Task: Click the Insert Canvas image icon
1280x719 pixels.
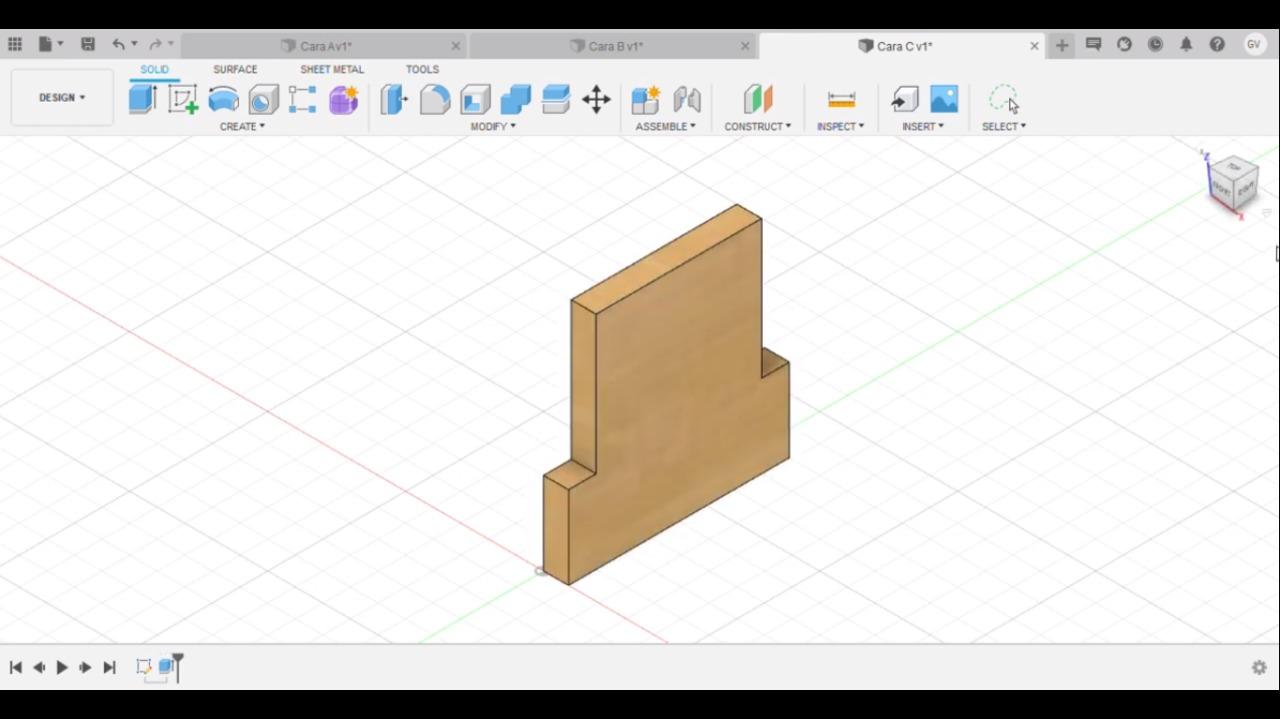Action: [x=944, y=99]
